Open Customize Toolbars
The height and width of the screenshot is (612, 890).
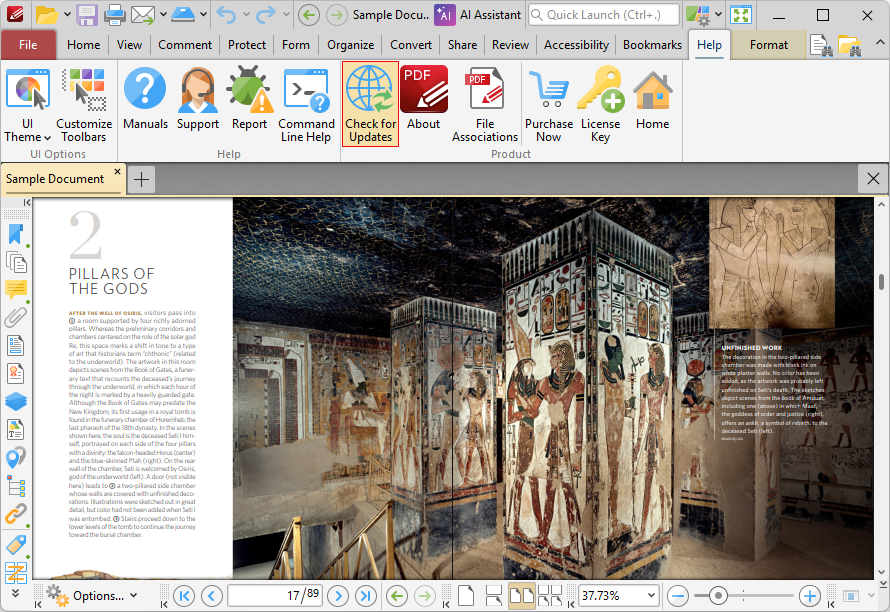click(x=84, y=105)
